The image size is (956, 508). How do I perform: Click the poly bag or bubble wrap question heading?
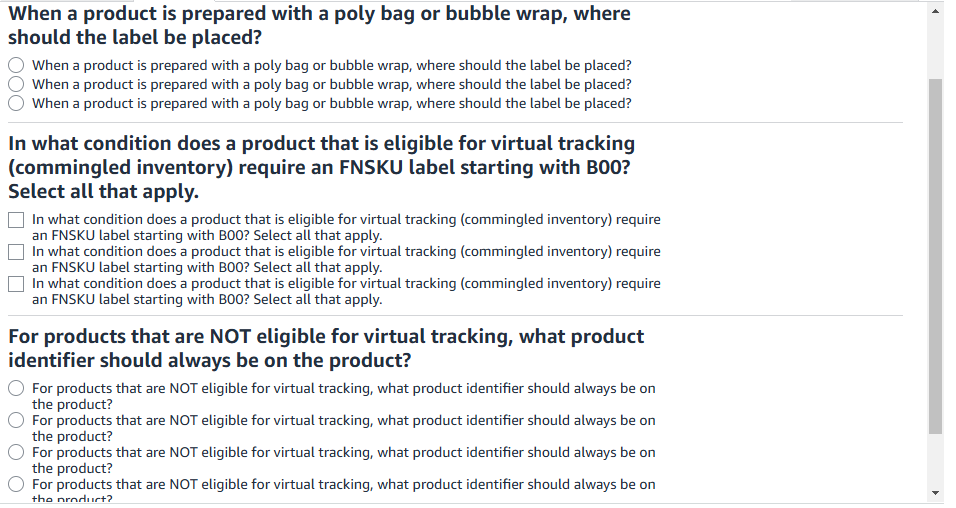[x=319, y=25]
